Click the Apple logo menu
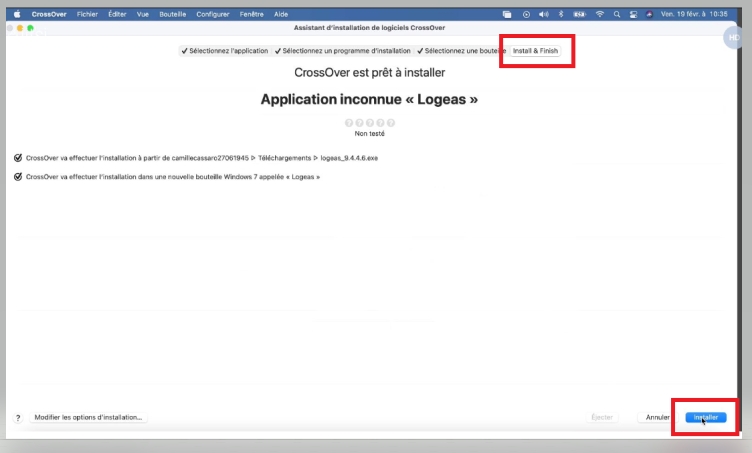The height and width of the screenshot is (453, 752). point(16,14)
